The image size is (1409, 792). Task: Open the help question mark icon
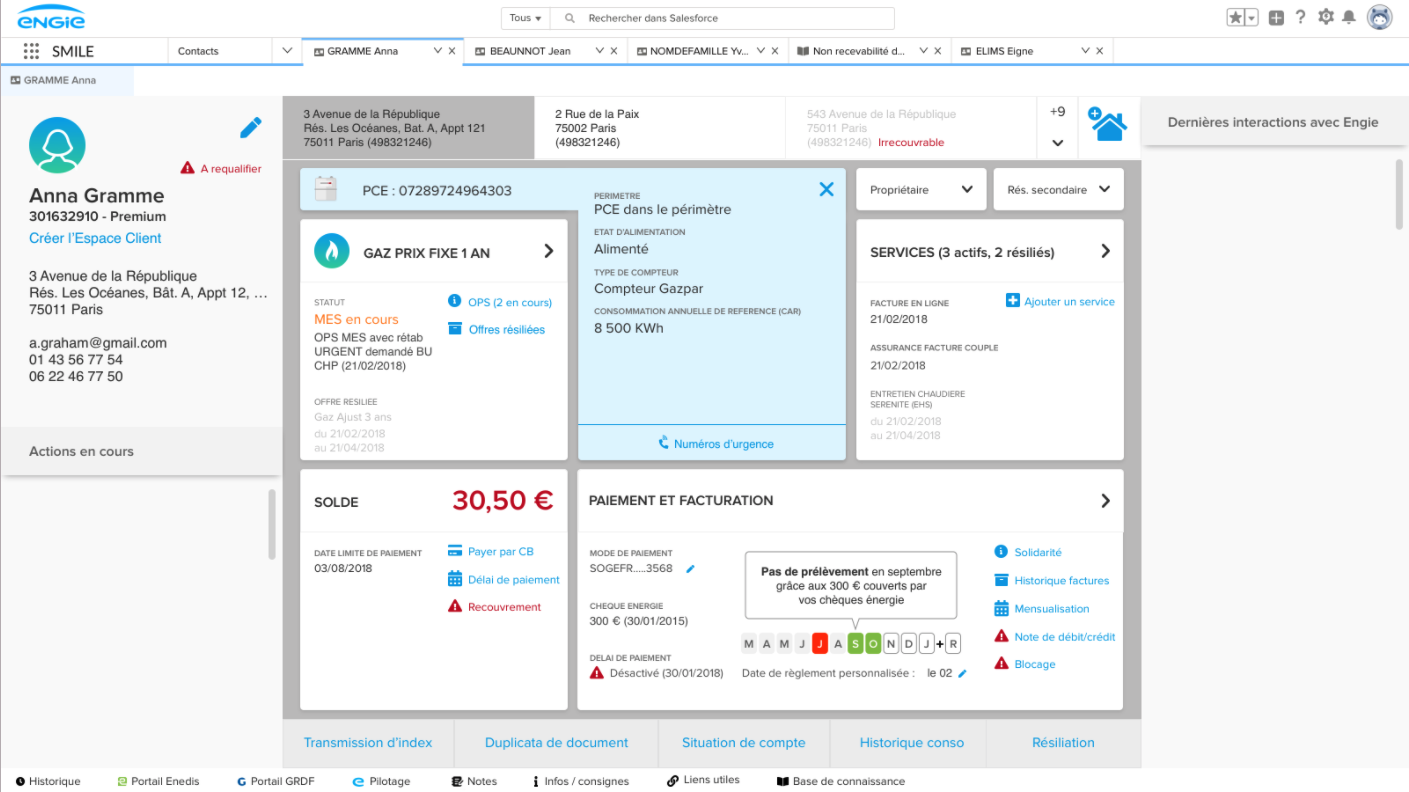[x=1301, y=17]
